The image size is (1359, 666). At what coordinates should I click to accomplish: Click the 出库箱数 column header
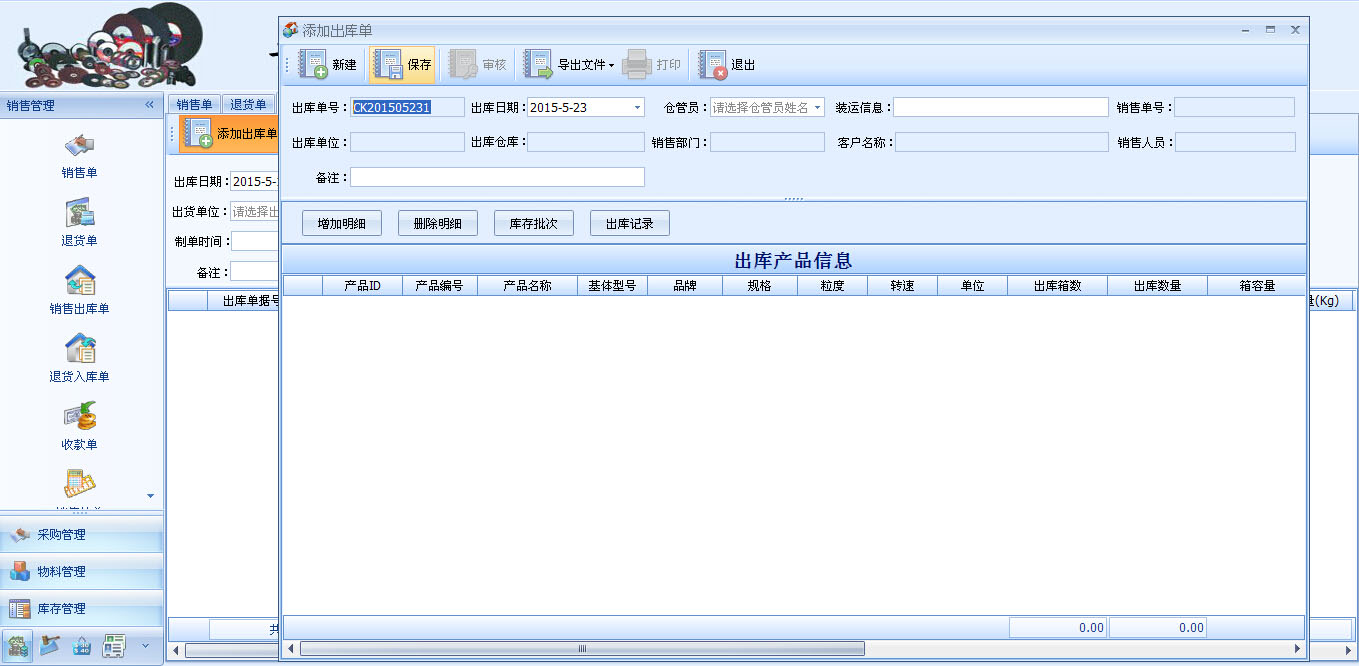tap(1057, 286)
